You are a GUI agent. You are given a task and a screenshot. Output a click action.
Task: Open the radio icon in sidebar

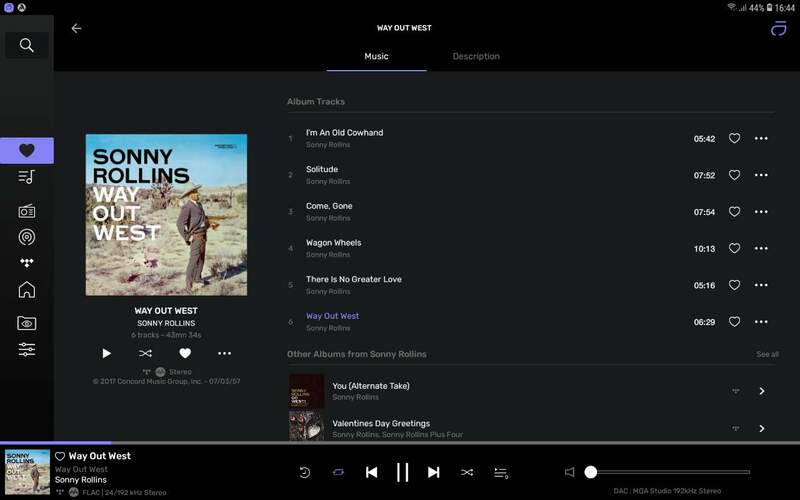pyautogui.click(x=27, y=211)
